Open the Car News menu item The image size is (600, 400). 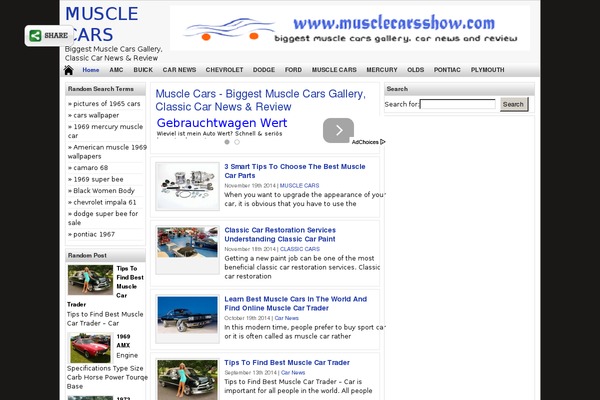179,70
